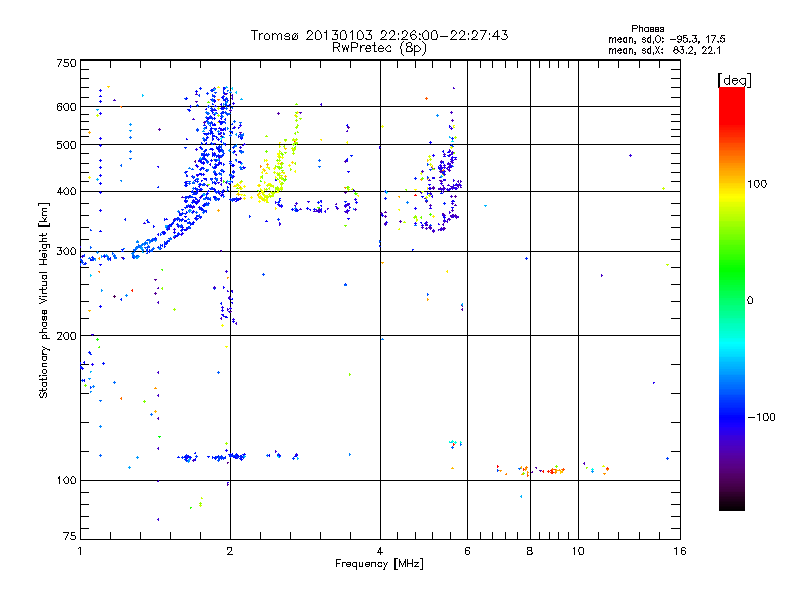Click the x-axis tick label '16'
Screen dimensions: 800x600
point(680,551)
